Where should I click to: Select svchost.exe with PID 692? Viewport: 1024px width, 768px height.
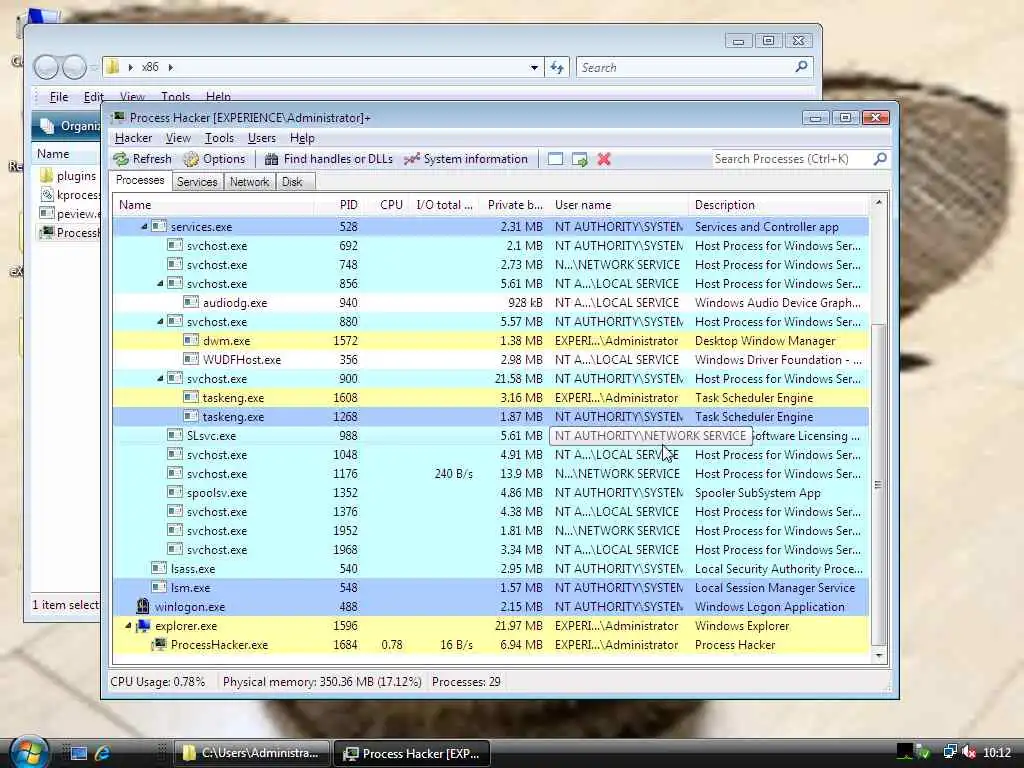coord(491,246)
